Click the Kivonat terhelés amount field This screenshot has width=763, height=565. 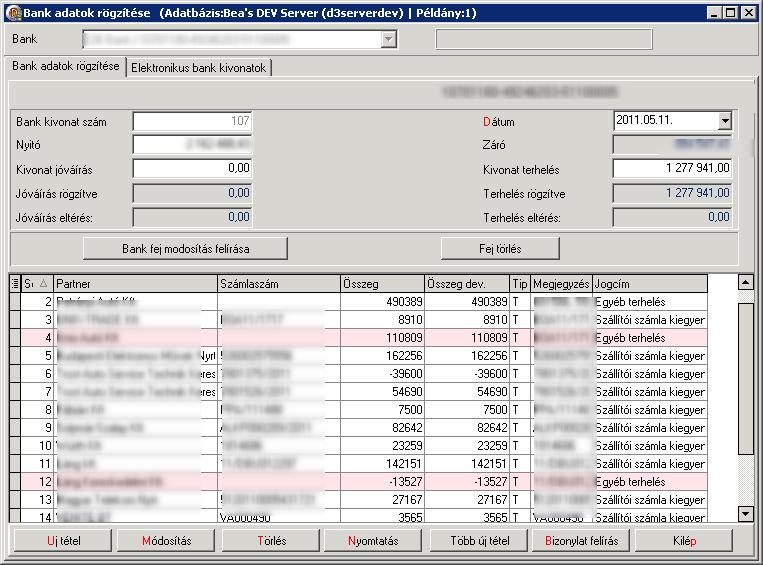[672, 168]
